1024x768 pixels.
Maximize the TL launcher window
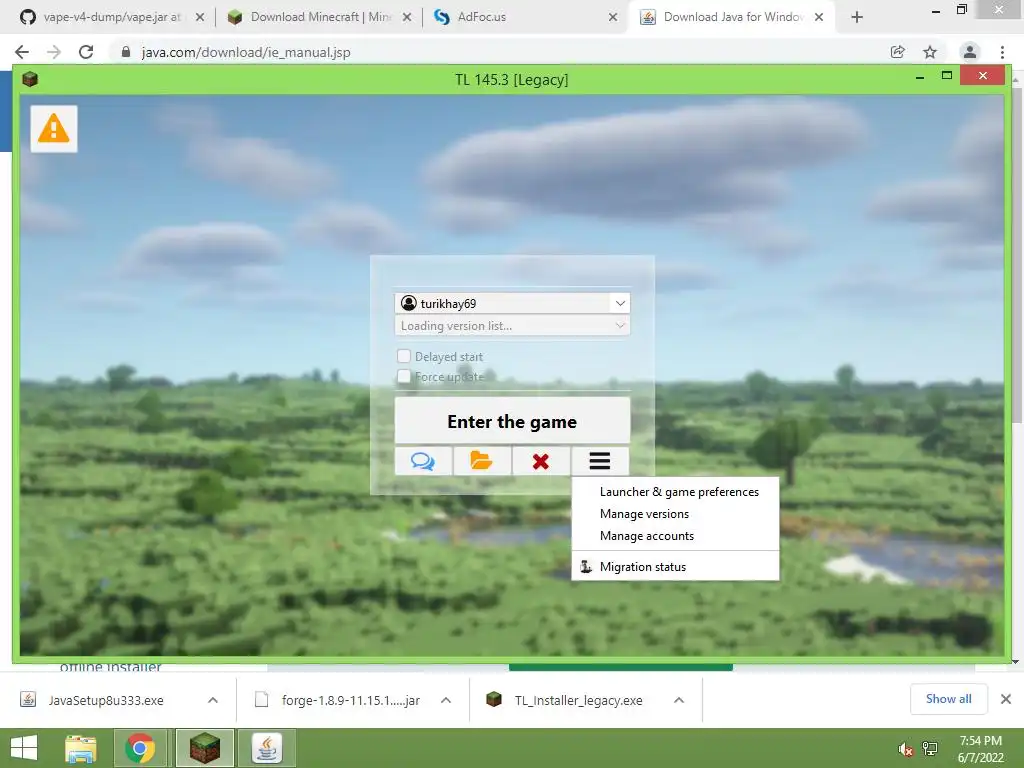(947, 76)
